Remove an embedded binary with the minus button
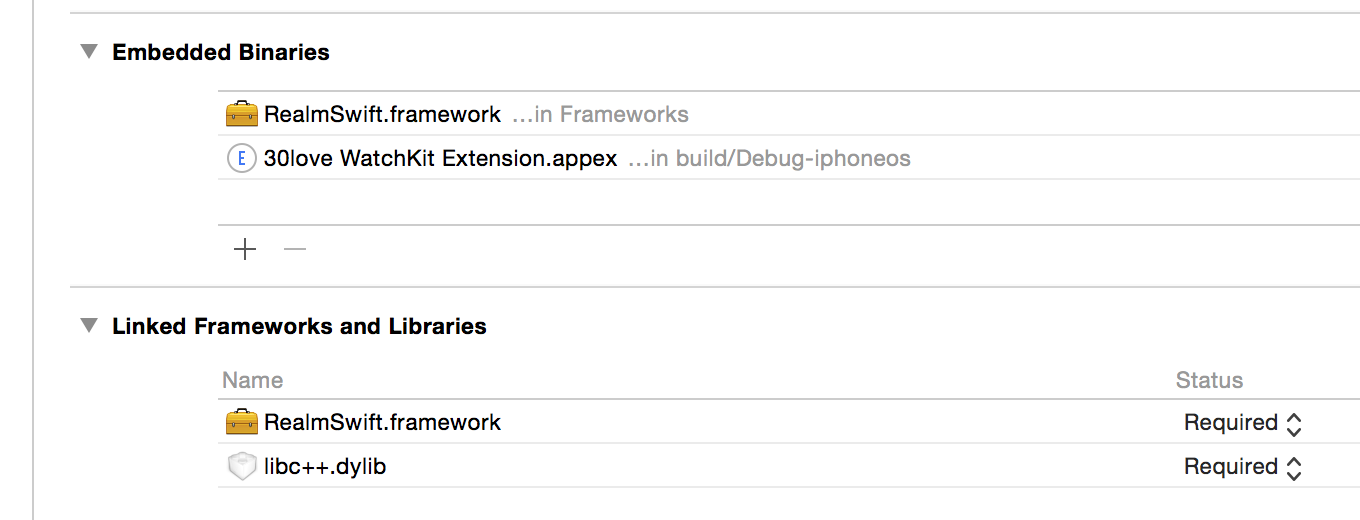The image size is (1360, 520). coord(295,249)
